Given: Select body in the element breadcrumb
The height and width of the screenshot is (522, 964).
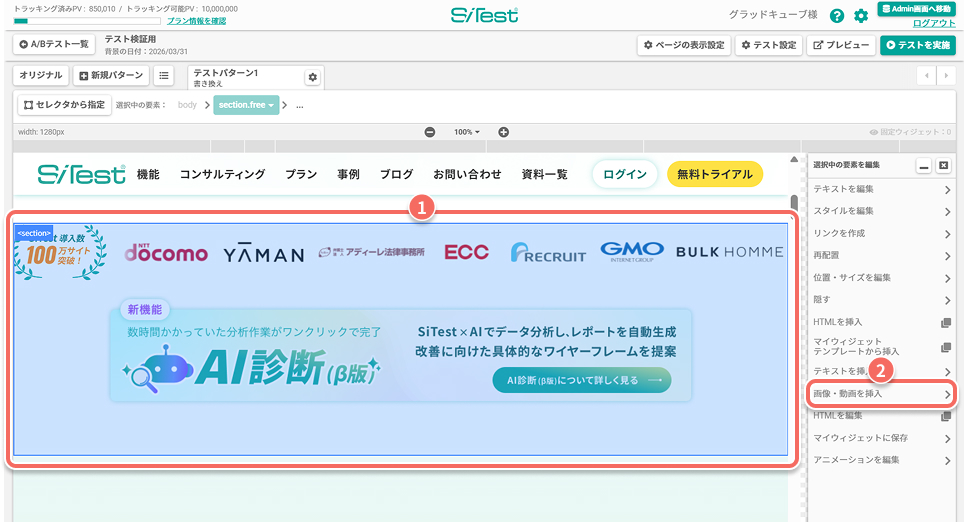Looking at the screenshot, I should tap(187, 105).
